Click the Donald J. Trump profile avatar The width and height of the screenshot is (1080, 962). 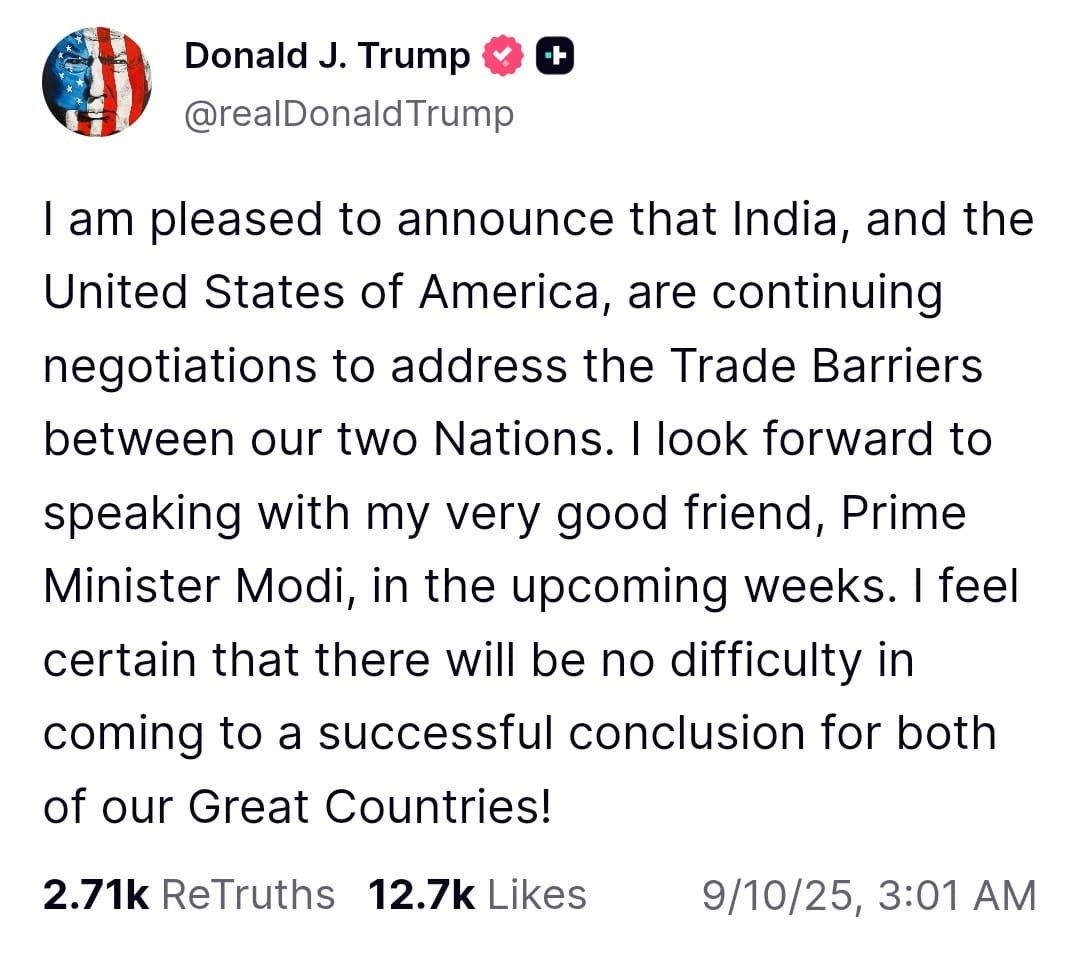(96, 82)
